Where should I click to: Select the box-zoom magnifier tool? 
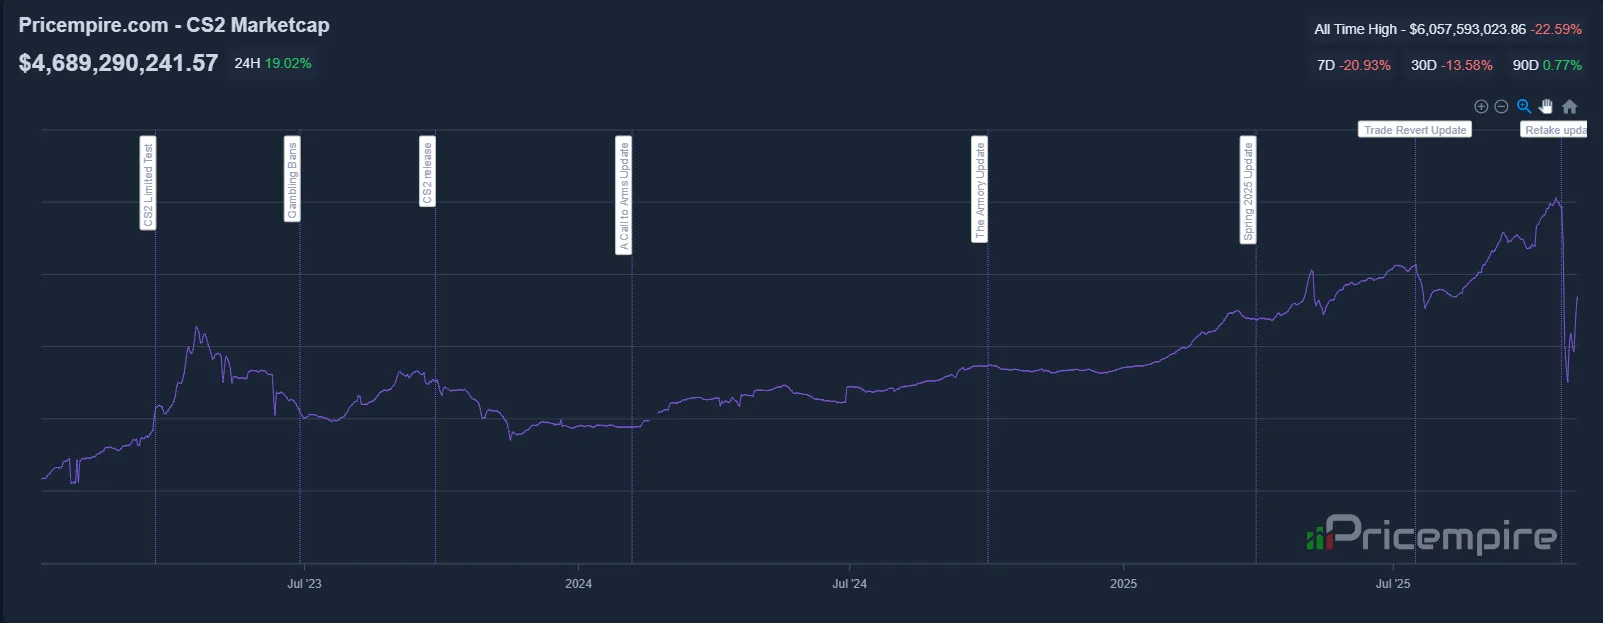click(x=1523, y=105)
